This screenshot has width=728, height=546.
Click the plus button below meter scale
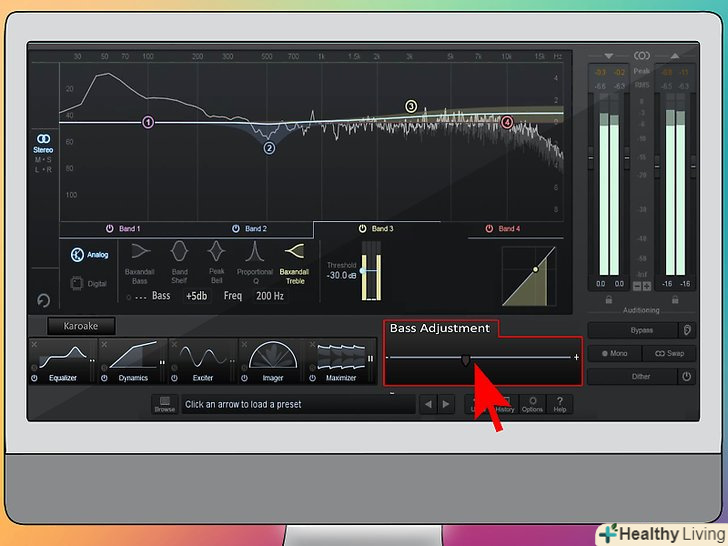tap(647, 286)
